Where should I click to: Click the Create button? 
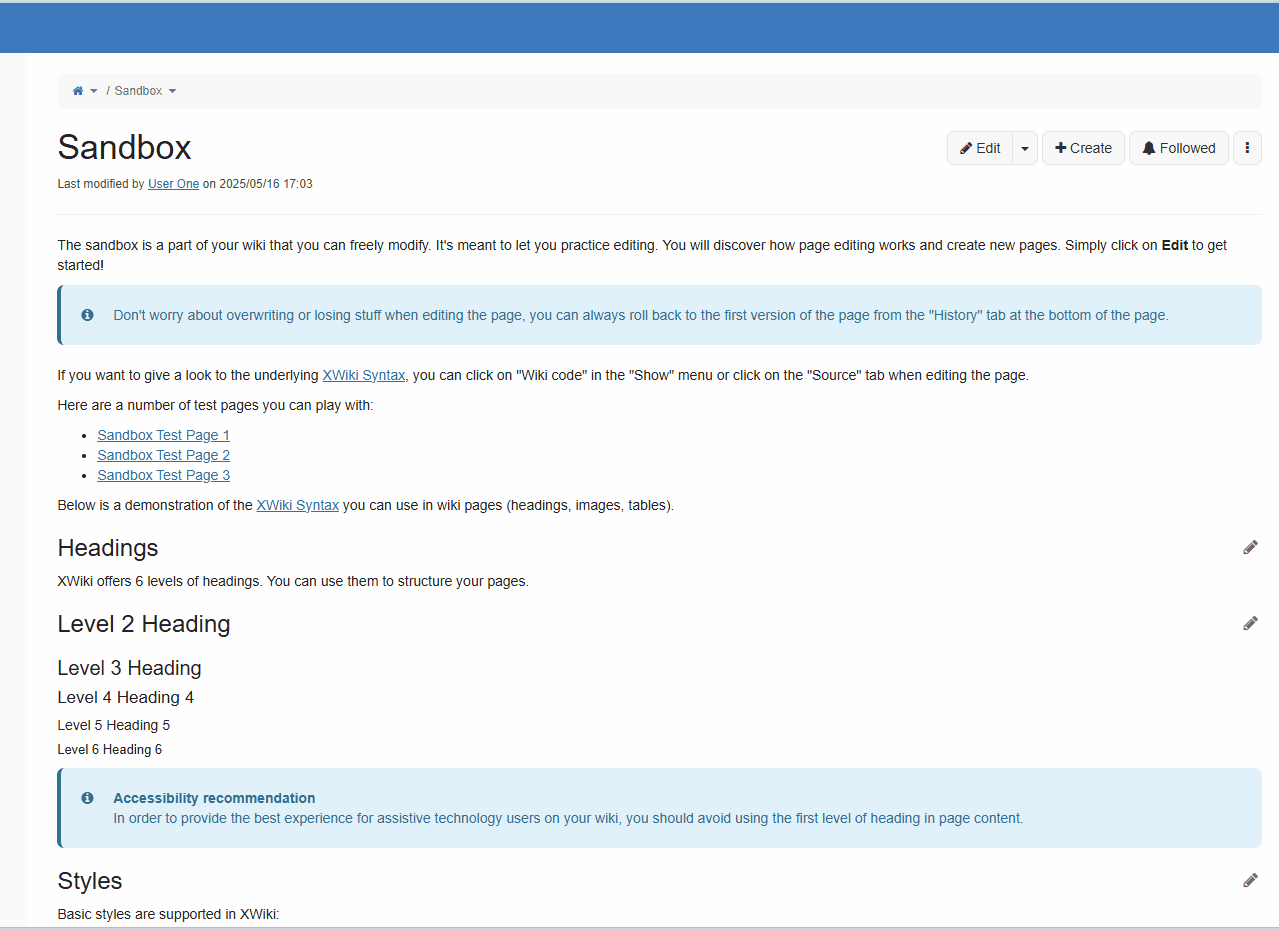[x=1083, y=148]
